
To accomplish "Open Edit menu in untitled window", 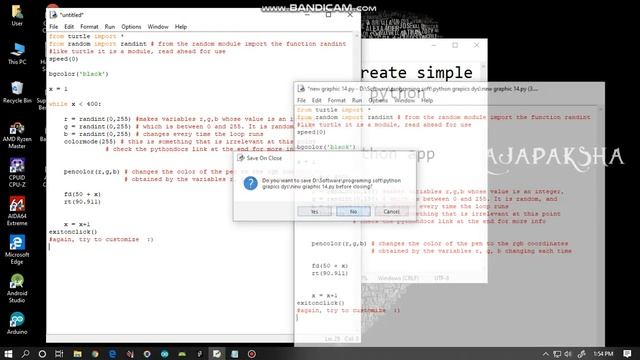I will [69, 27].
